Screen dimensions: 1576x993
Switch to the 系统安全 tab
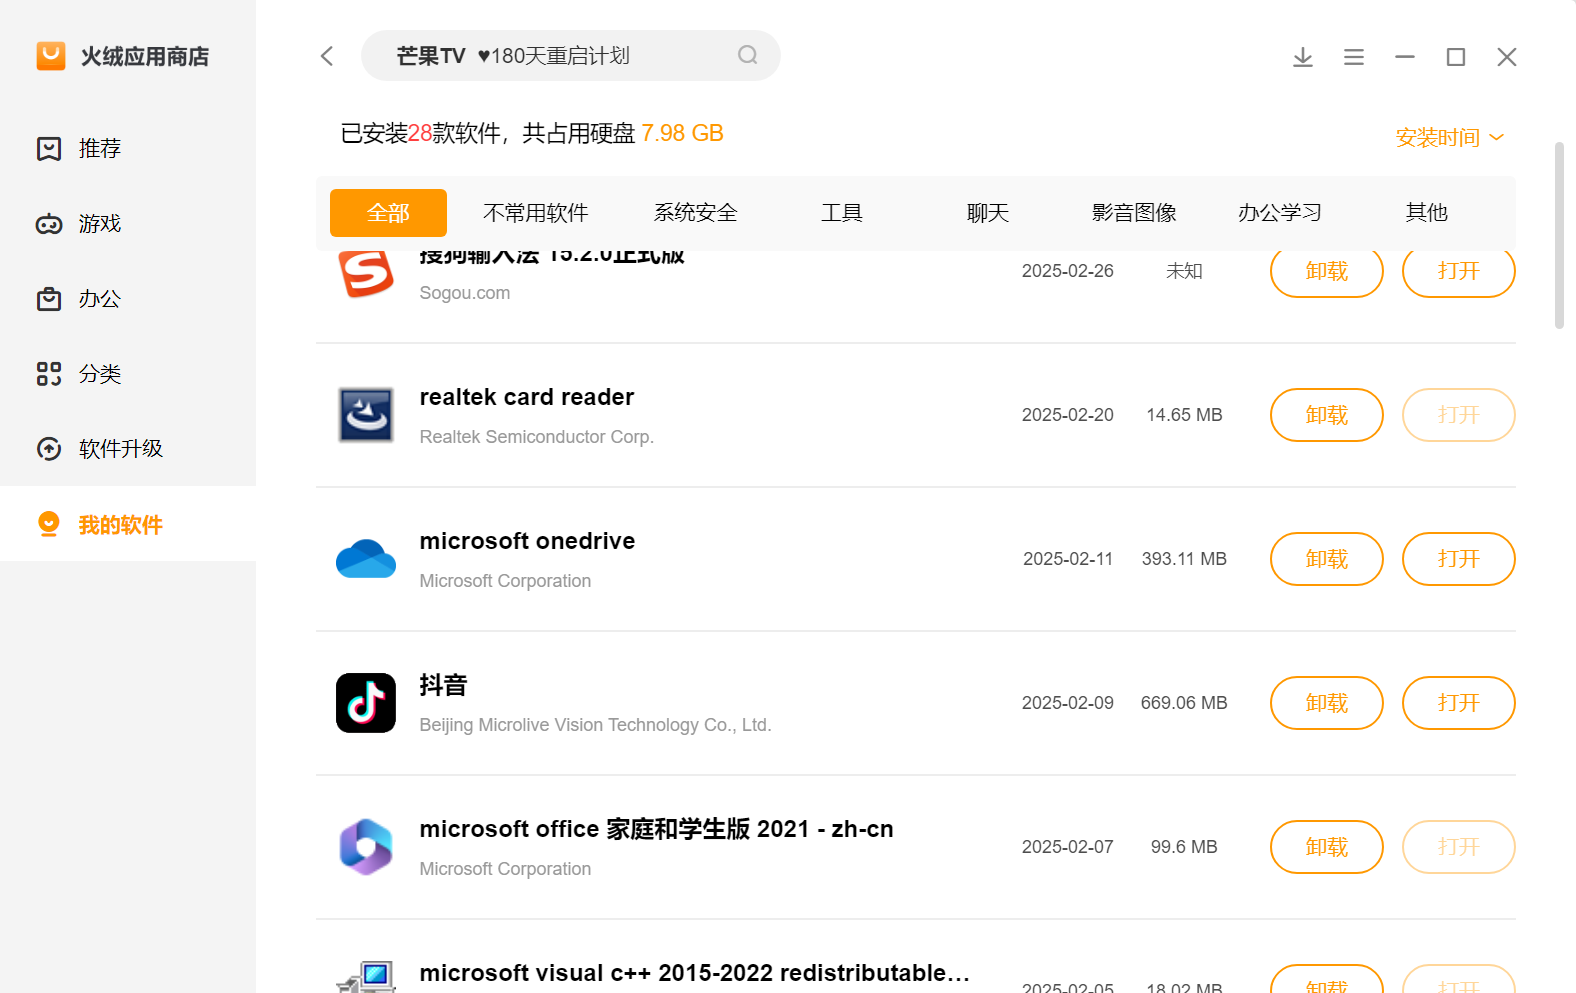pos(695,213)
